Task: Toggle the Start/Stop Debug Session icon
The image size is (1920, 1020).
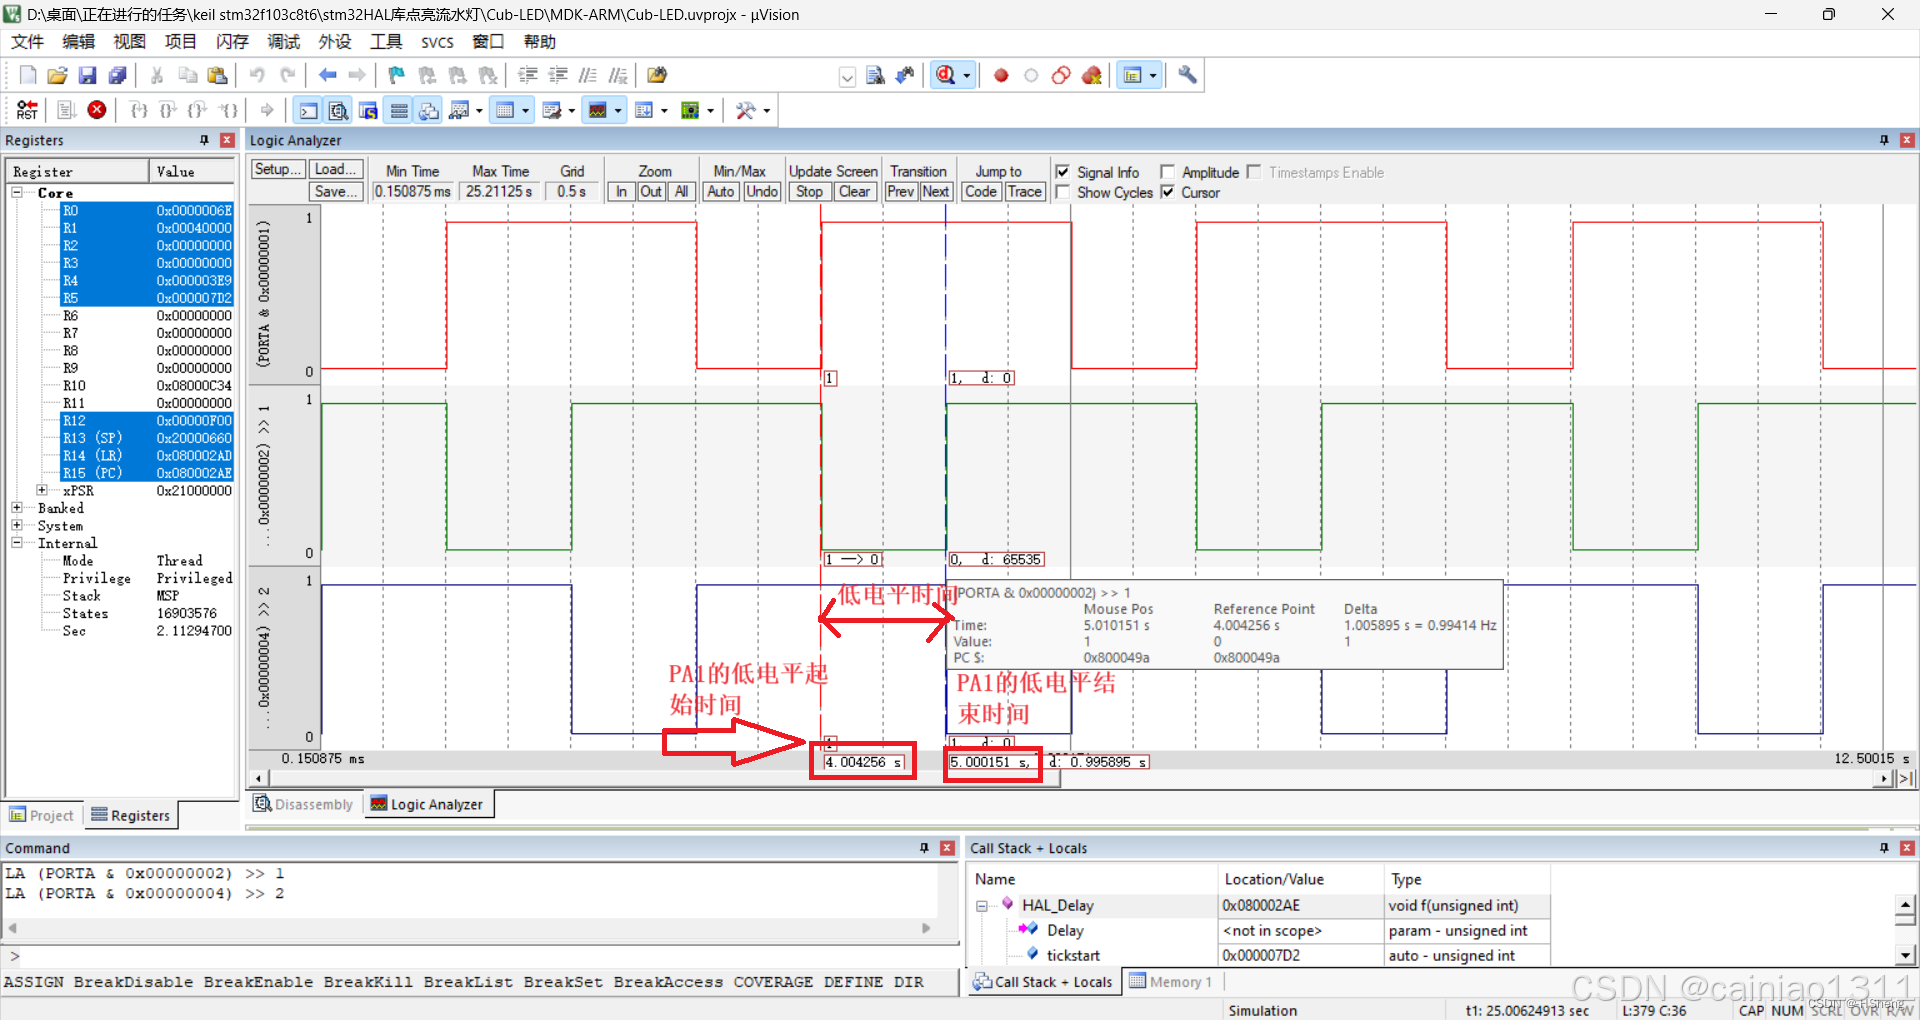Action: click(946, 75)
